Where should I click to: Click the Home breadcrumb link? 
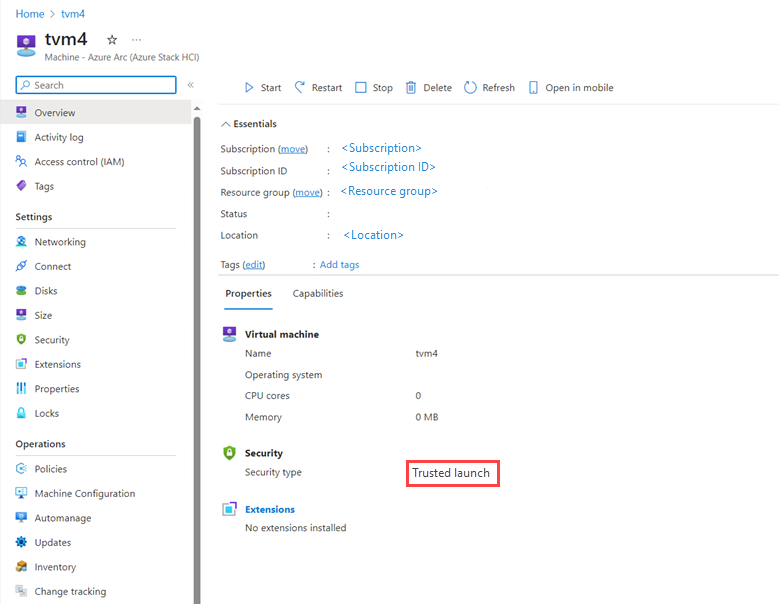pyautogui.click(x=30, y=14)
